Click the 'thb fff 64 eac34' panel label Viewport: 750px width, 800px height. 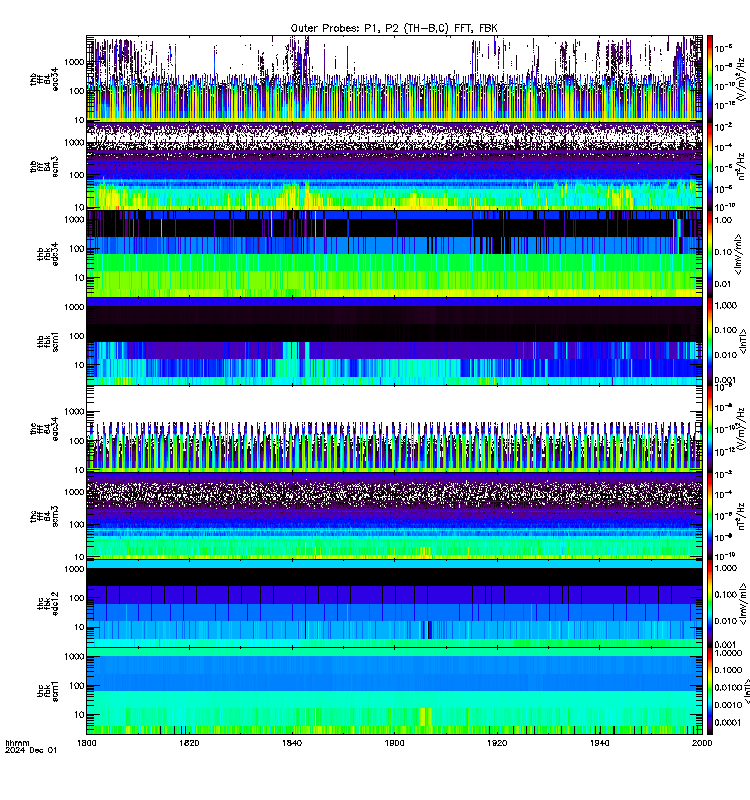(44, 79)
